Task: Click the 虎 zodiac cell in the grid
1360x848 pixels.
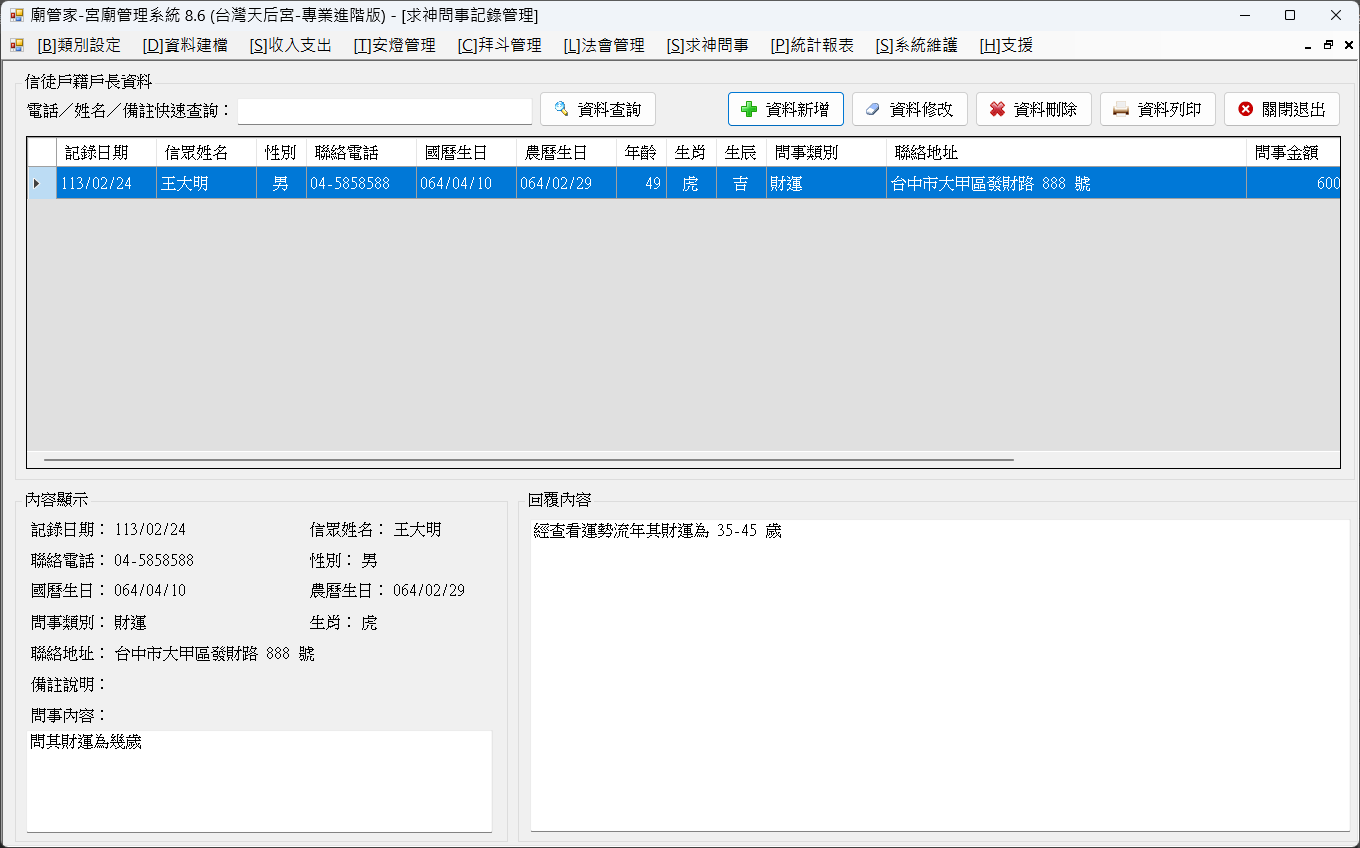Action: point(691,183)
